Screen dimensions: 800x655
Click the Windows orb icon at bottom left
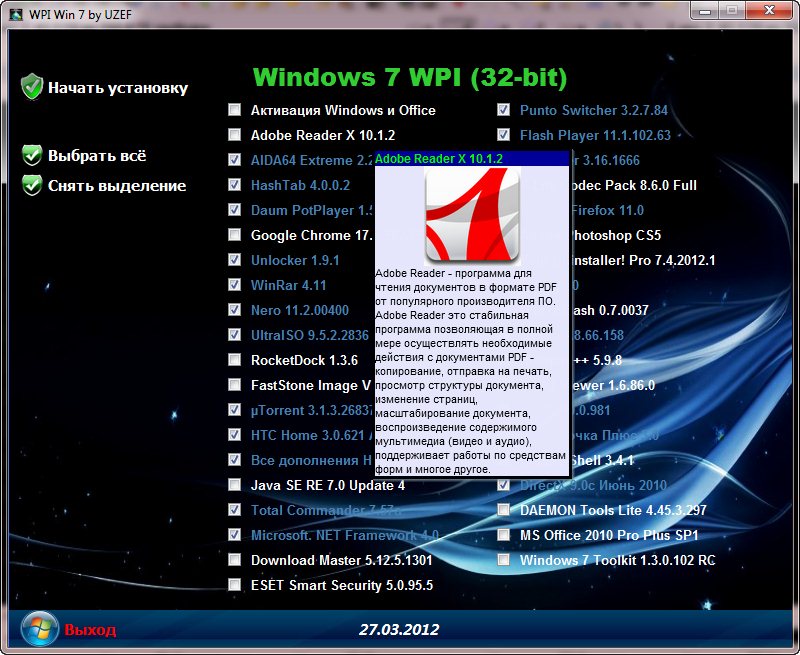[x=39, y=629]
